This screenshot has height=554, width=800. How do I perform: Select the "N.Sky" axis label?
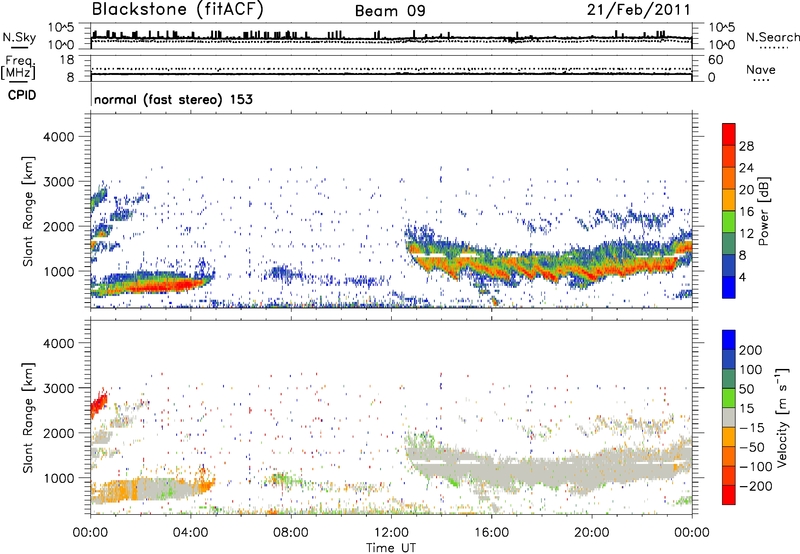point(19,37)
